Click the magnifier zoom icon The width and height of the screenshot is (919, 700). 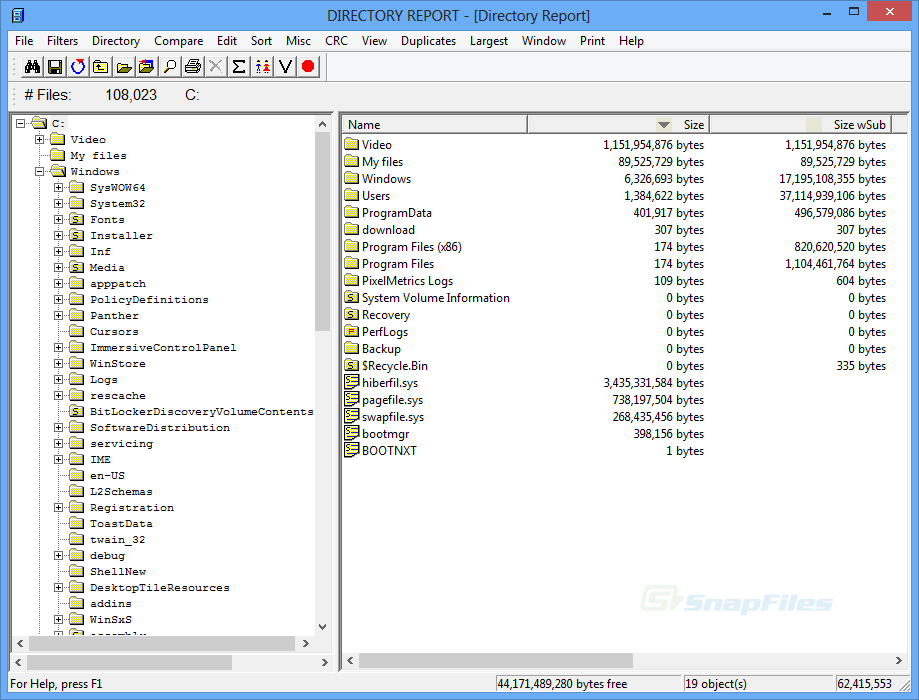pos(171,67)
